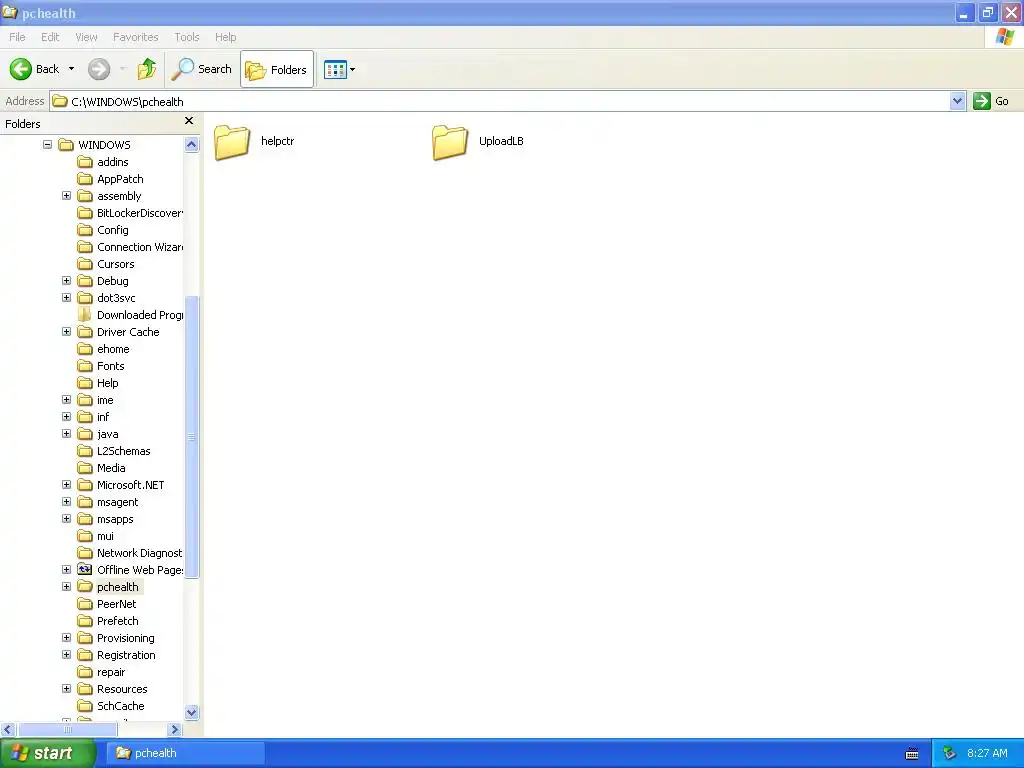Screen dimensions: 1024x768
Task: Click the tree scrollbar up arrow
Action: 191,144
